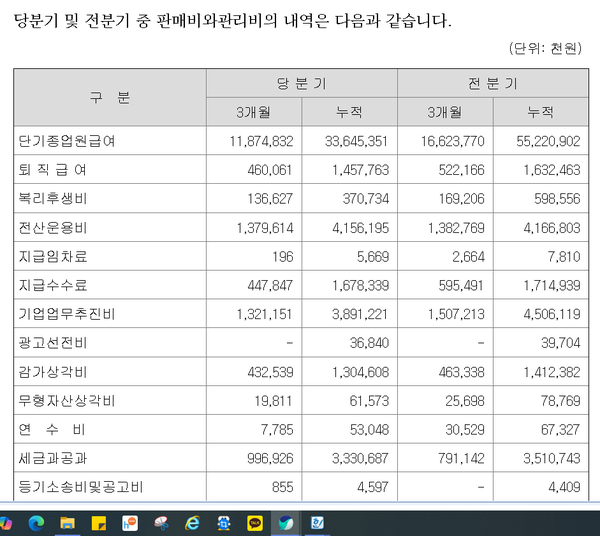Click the 구 분 header cell
The height and width of the screenshot is (536, 600).
tap(110, 98)
